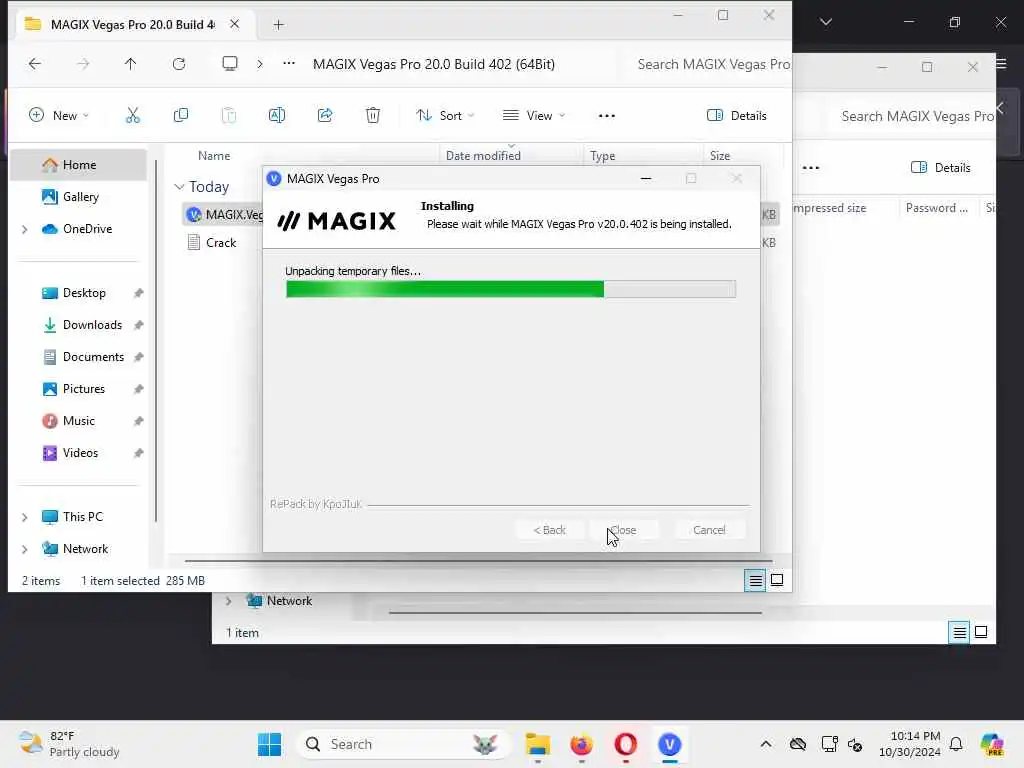Minimize the MAGIX Vegas Pro installer dialog
The width and height of the screenshot is (1024, 768).
pyautogui.click(x=646, y=178)
